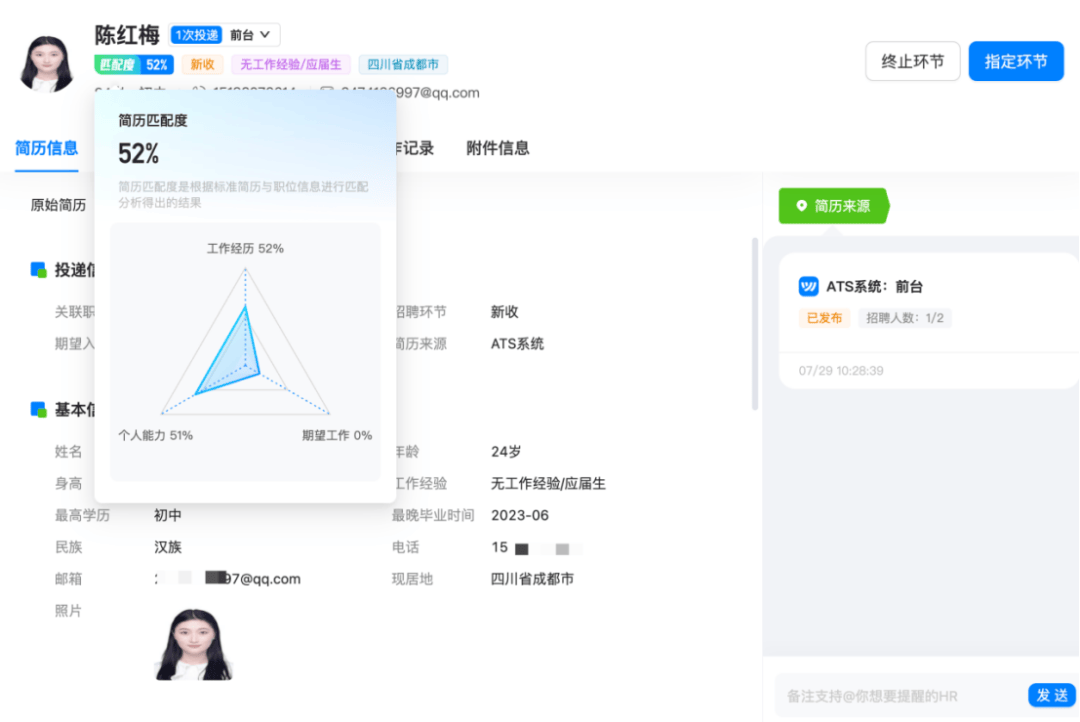Image resolution: width=1080 pixels, height=722 pixels.
Task: Click the 已发布 status tag
Action: coord(825,318)
